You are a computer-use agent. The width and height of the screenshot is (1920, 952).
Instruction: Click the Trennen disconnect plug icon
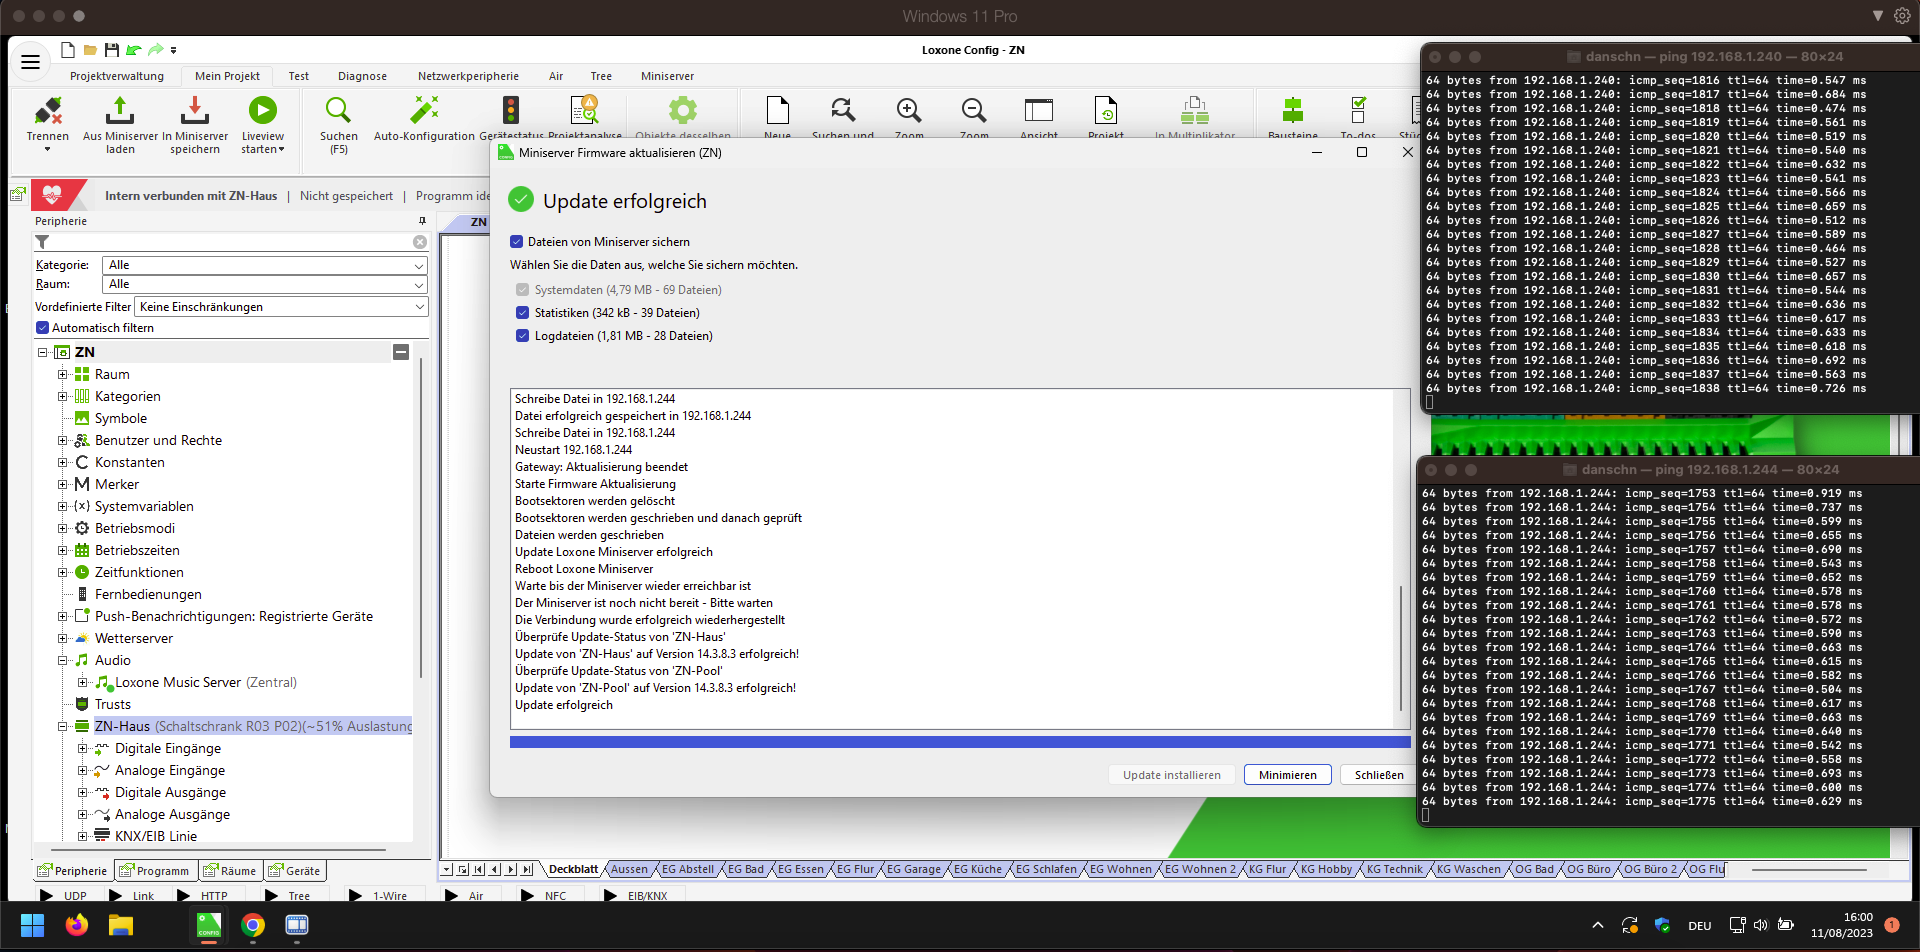pos(47,110)
